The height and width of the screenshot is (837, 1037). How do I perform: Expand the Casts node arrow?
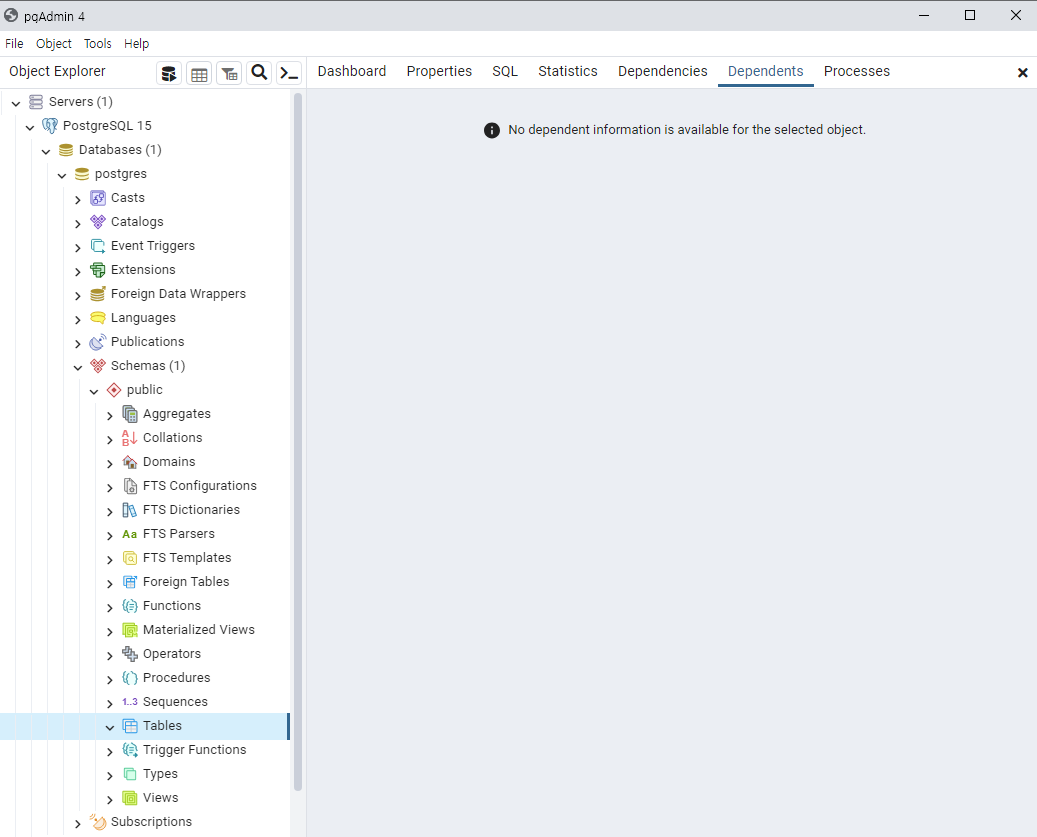point(78,199)
